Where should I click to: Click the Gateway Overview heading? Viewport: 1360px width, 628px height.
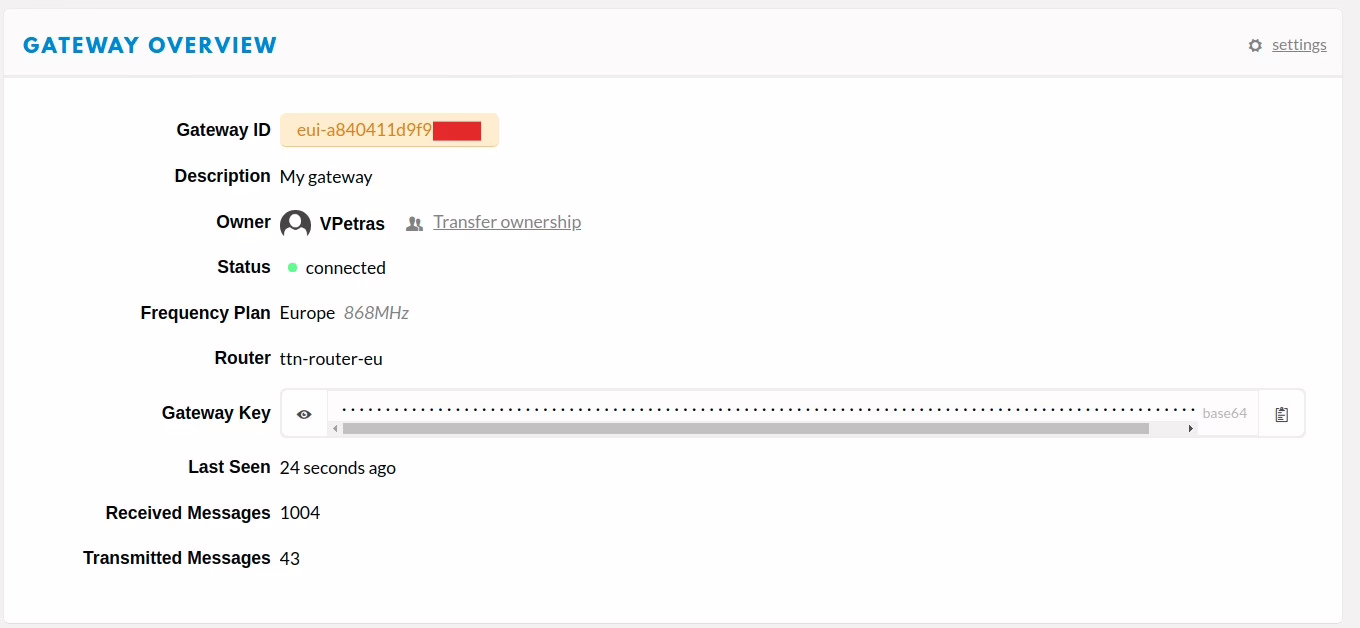(150, 45)
